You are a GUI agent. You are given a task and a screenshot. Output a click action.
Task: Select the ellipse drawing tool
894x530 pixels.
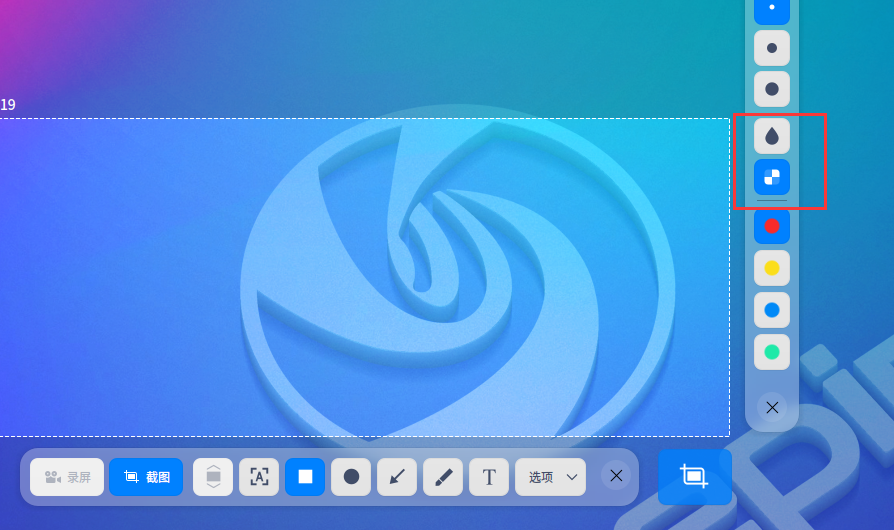pos(351,476)
